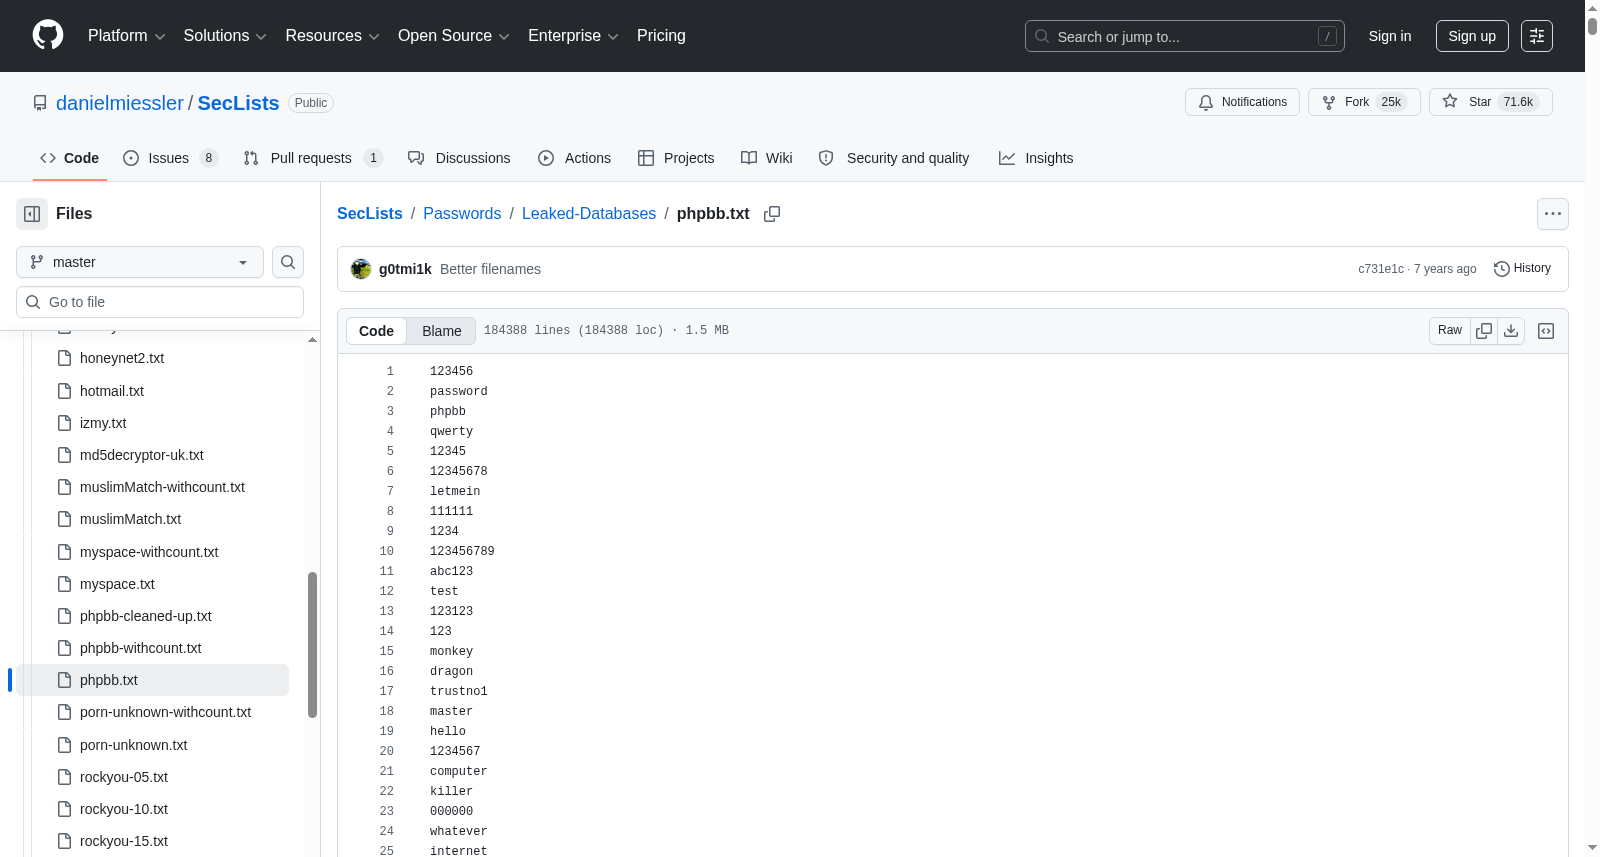Expand the Platform menu
The width and height of the screenshot is (1600, 857).
126,36
